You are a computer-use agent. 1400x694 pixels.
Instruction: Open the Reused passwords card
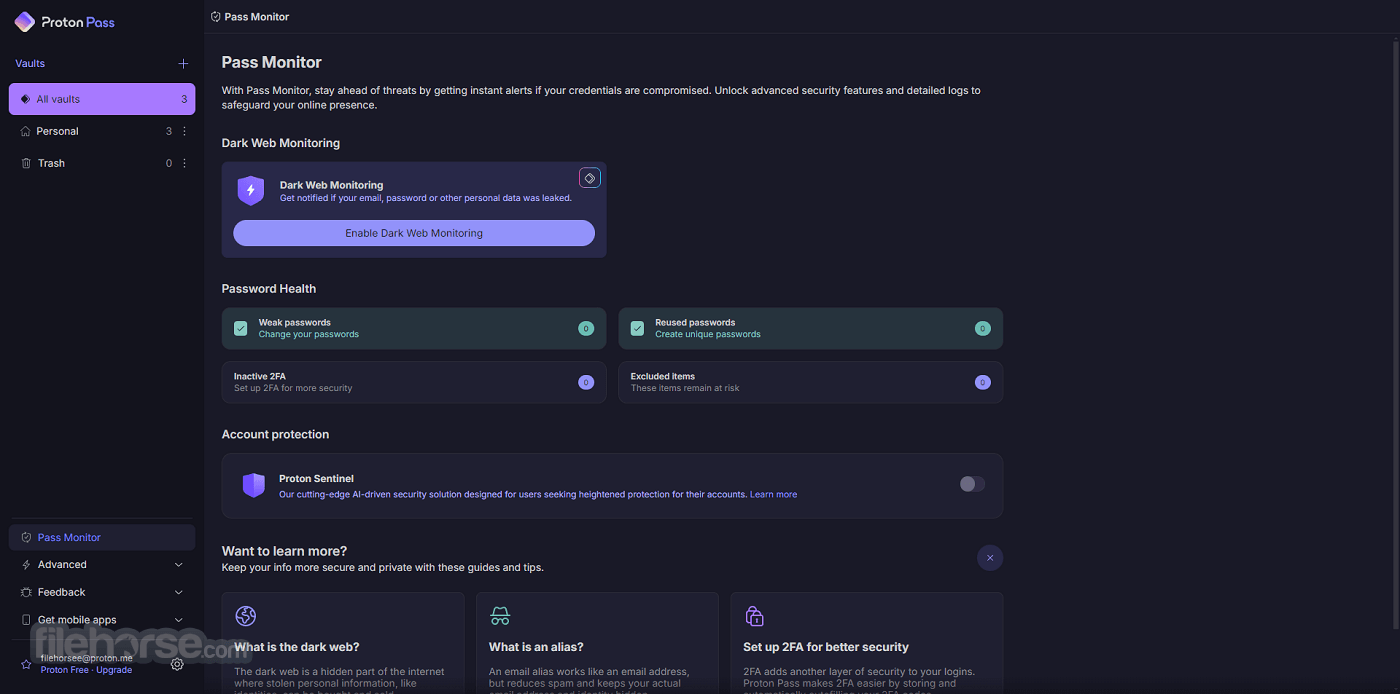(811, 328)
